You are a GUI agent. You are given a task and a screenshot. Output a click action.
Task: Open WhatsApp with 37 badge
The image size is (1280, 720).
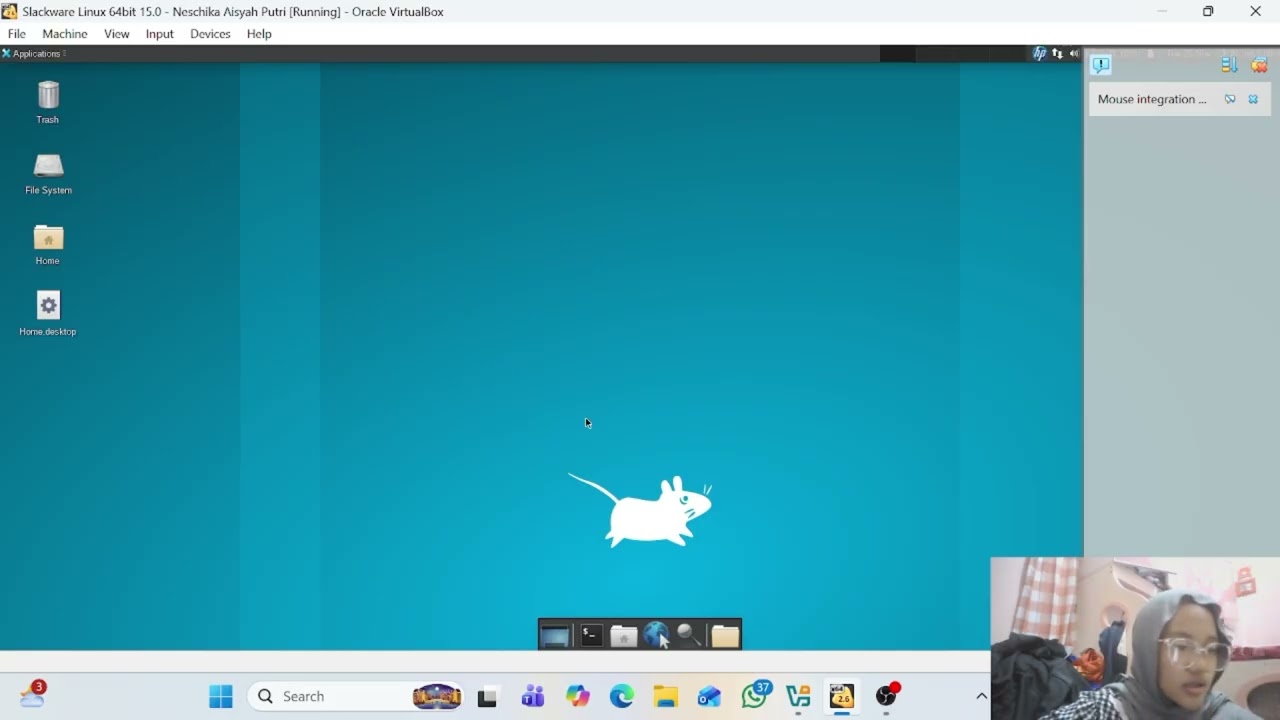click(756, 694)
